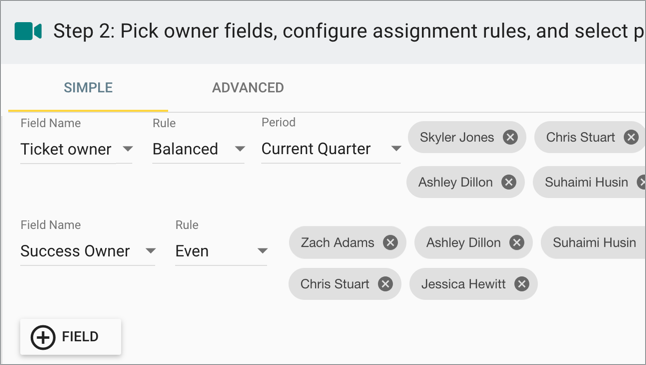
Task: Open the Balanced rule dropdown
Action: pyautogui.click(x=199, y=149)
